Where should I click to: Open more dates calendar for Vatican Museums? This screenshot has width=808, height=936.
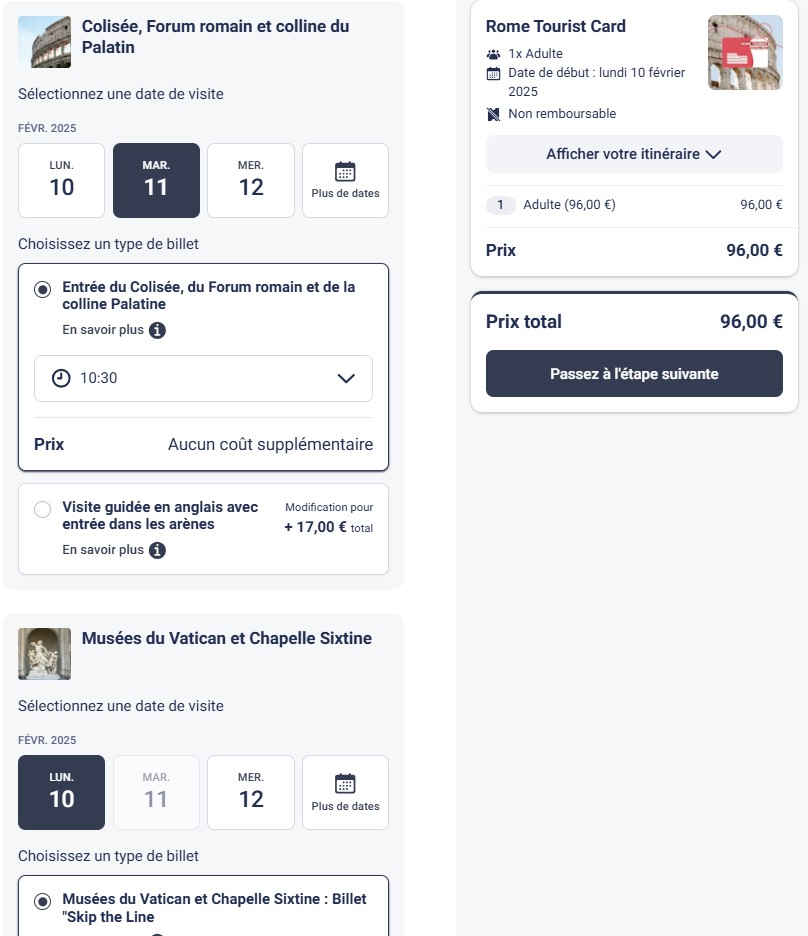345,793
